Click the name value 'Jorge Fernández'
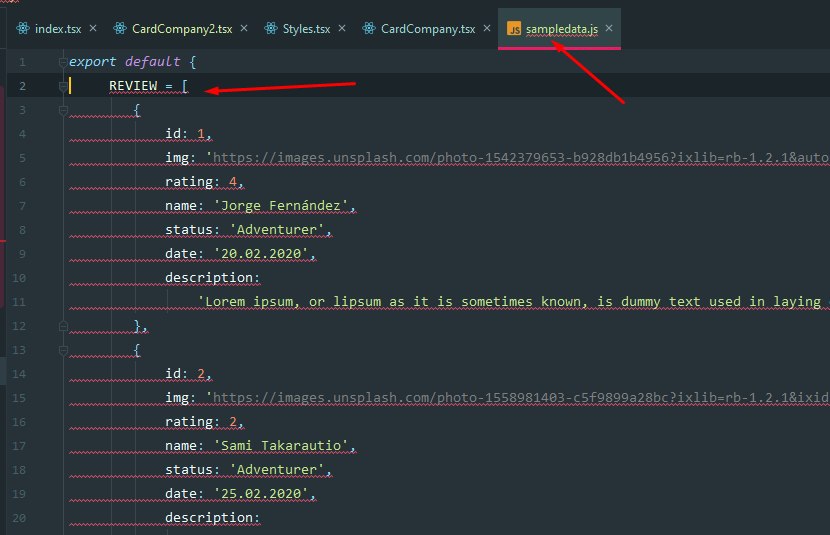830x535 pixels. [281, 205]
